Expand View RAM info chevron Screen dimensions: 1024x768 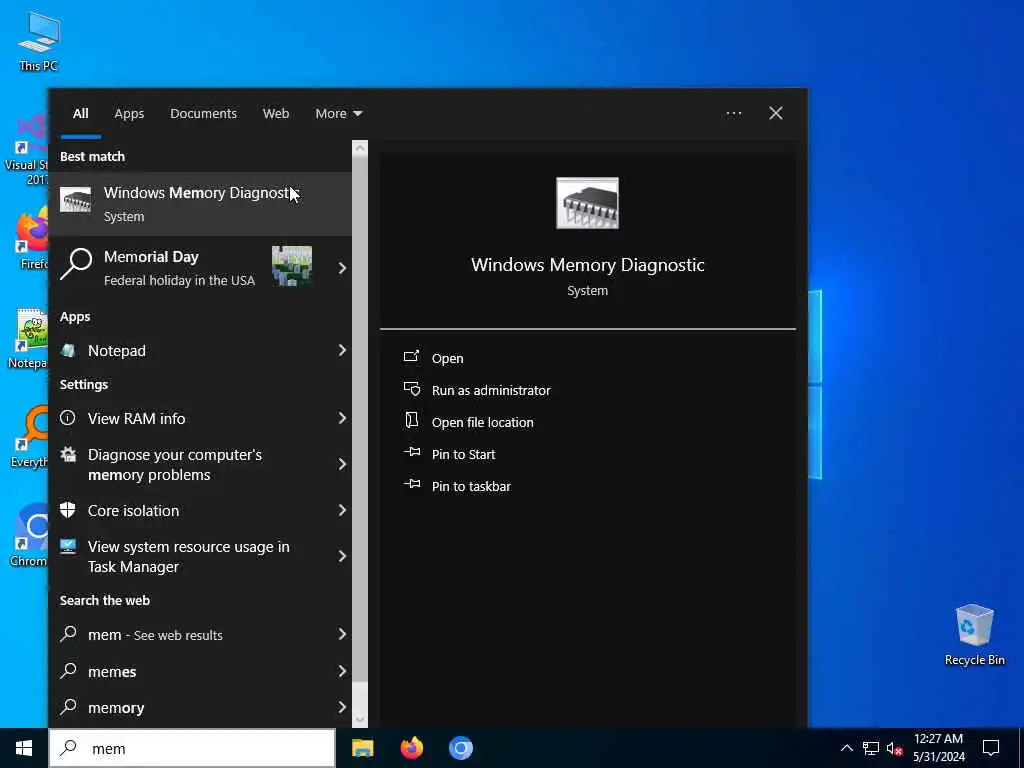(342, 419)
